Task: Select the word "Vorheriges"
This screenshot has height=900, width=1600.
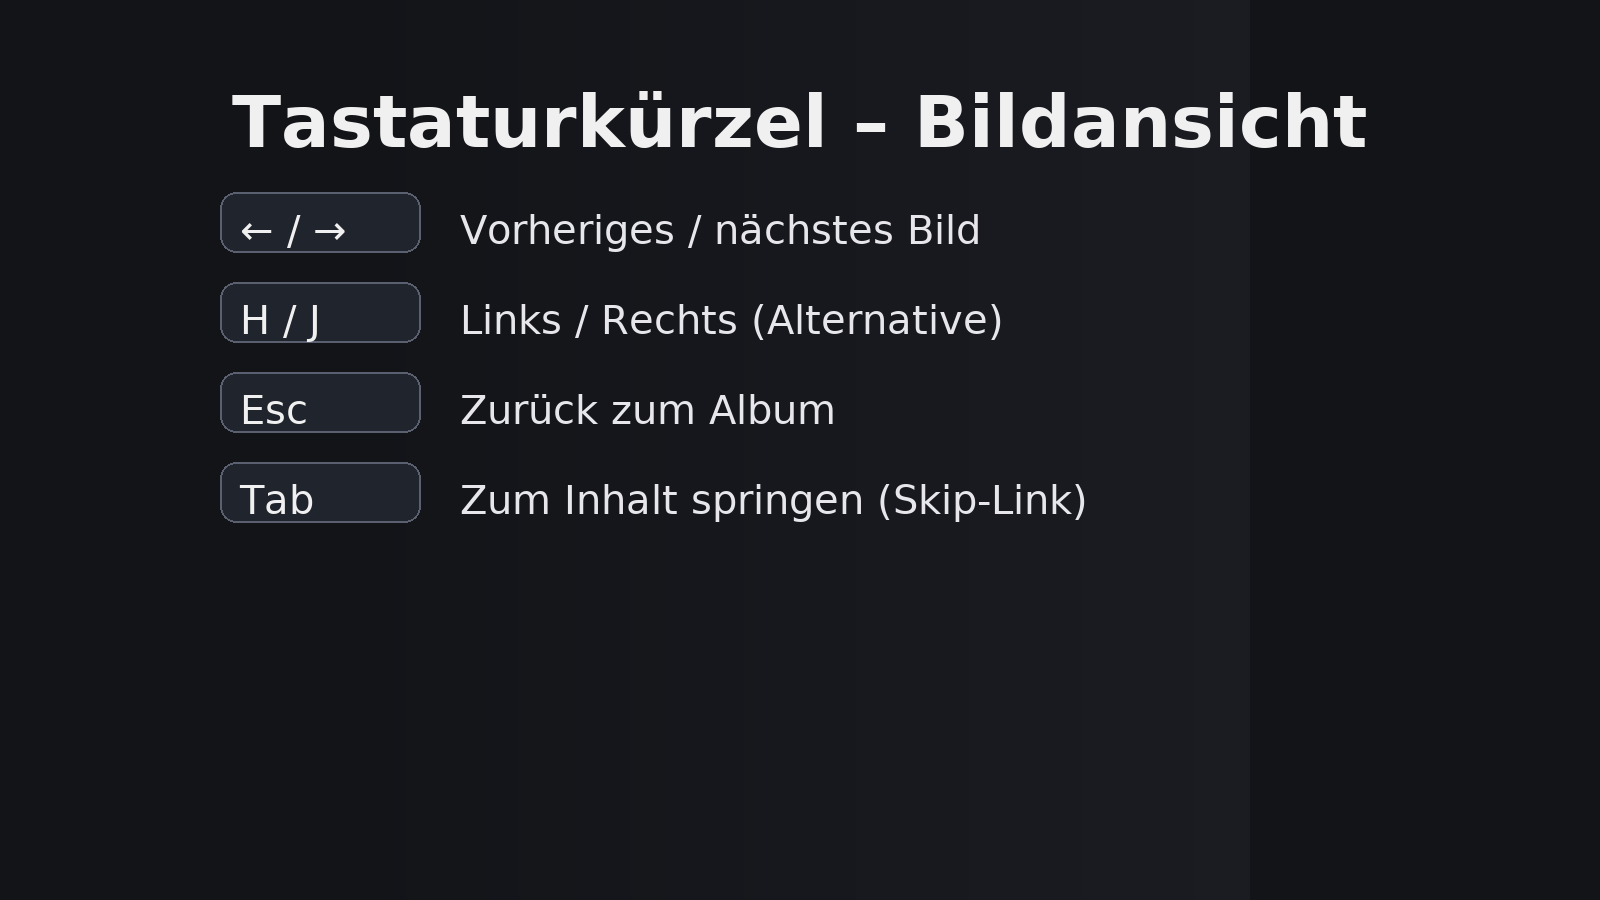Action: [567, 231]
